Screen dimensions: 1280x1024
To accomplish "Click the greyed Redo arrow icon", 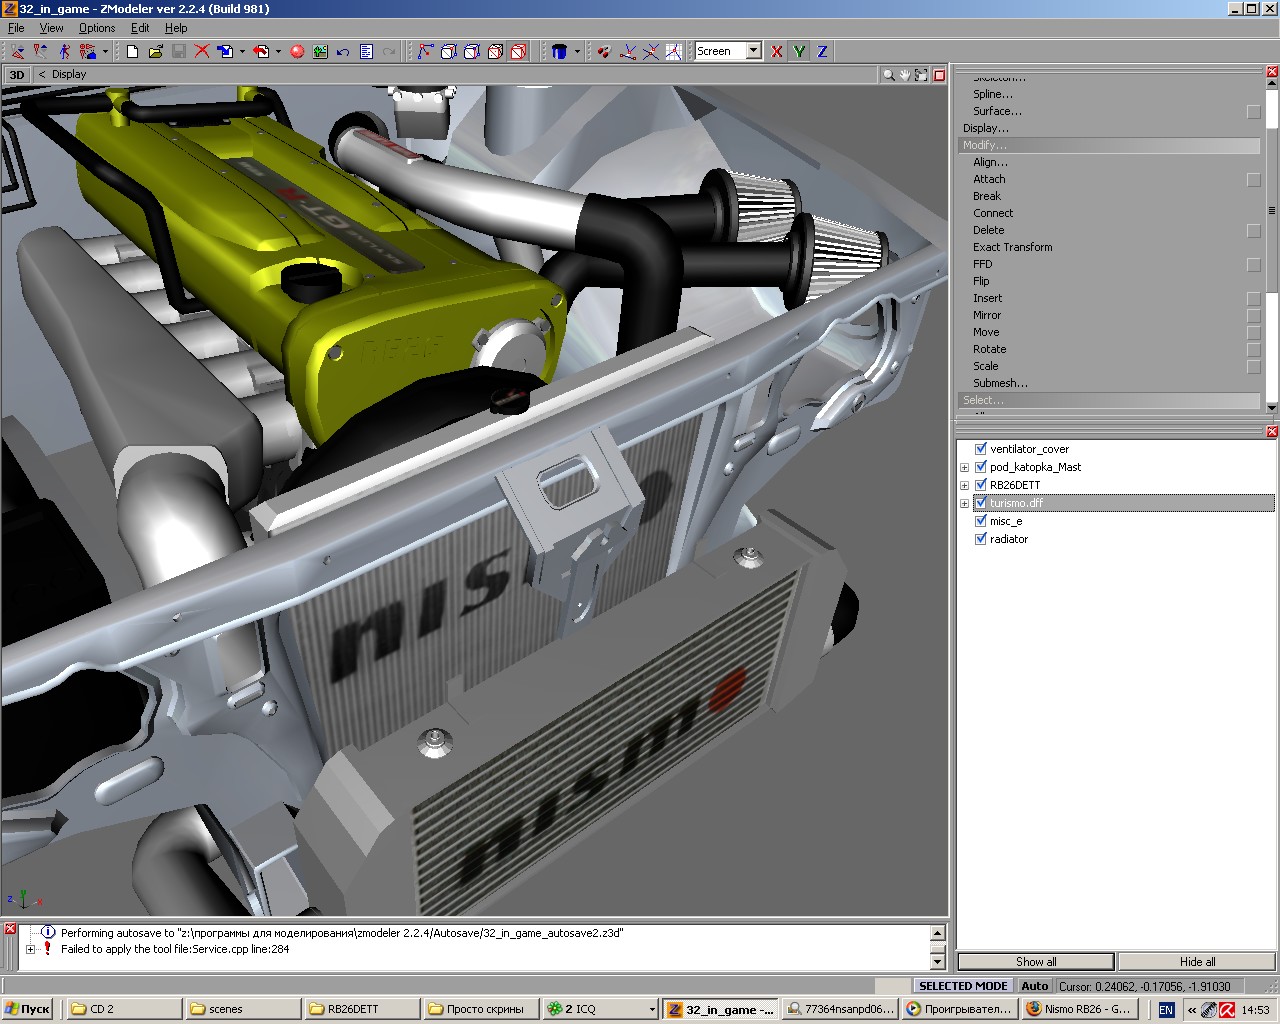I will coord(389,51).
